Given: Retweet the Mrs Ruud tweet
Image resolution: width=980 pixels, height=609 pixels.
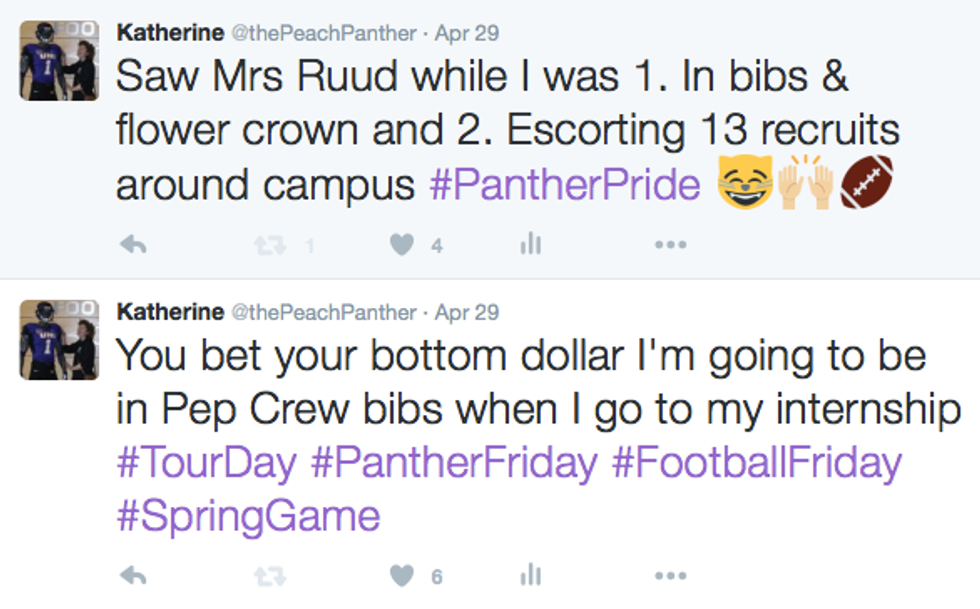Looking at the screenshot, I should click(265, 244).
